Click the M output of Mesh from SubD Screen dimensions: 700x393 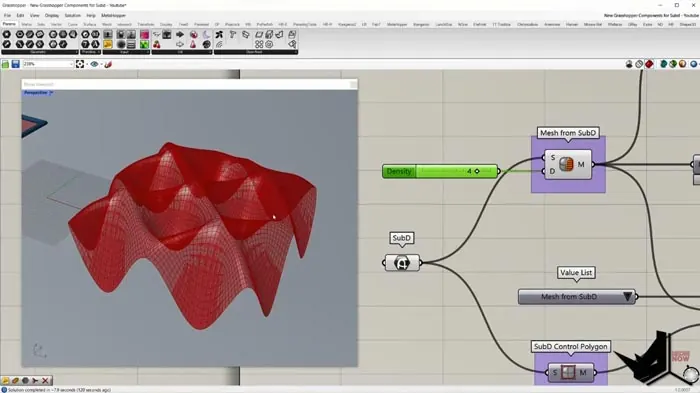pyautogui.click(x=581, y=164)
